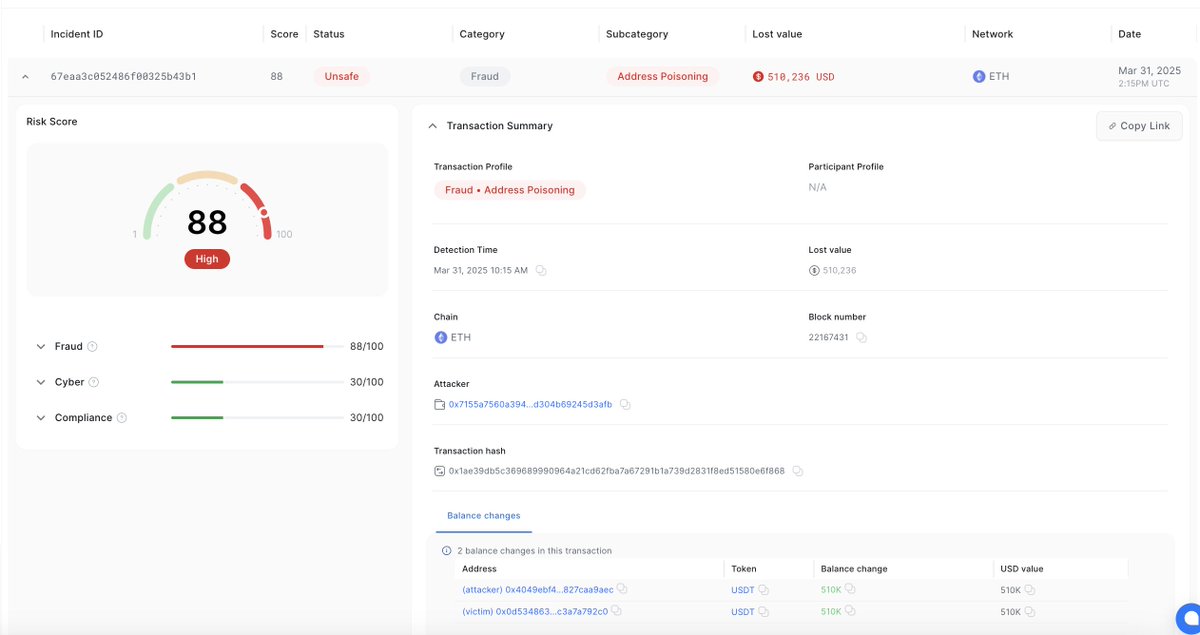1200x635 pixels.
Task: Copy the attacker address 0x7155a7560a394
Action: point(625,405)
